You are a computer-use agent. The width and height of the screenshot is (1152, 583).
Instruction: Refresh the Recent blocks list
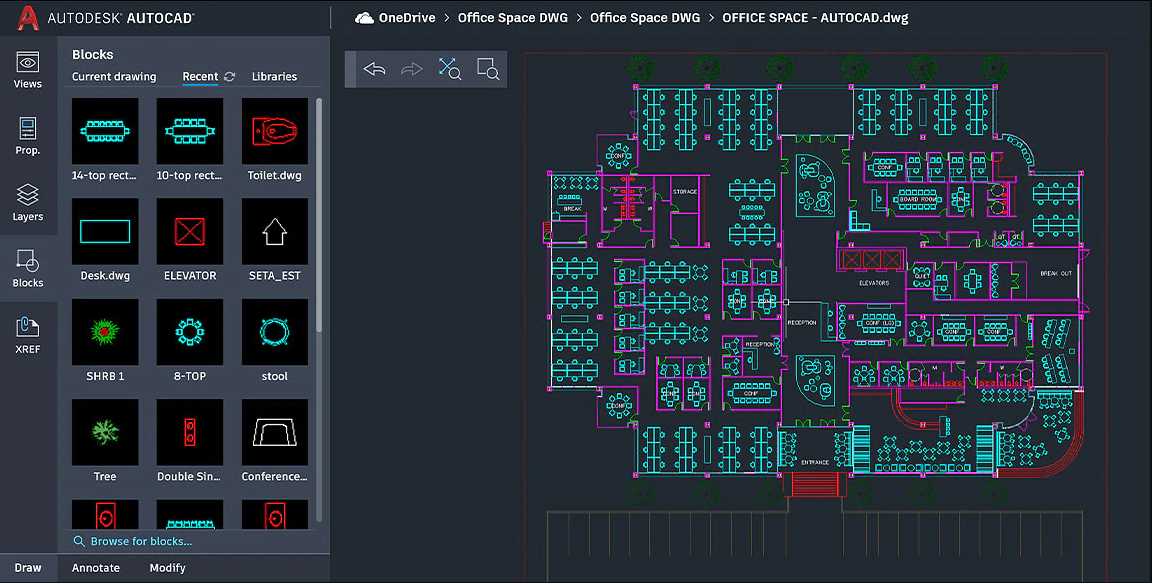point(229,76)
